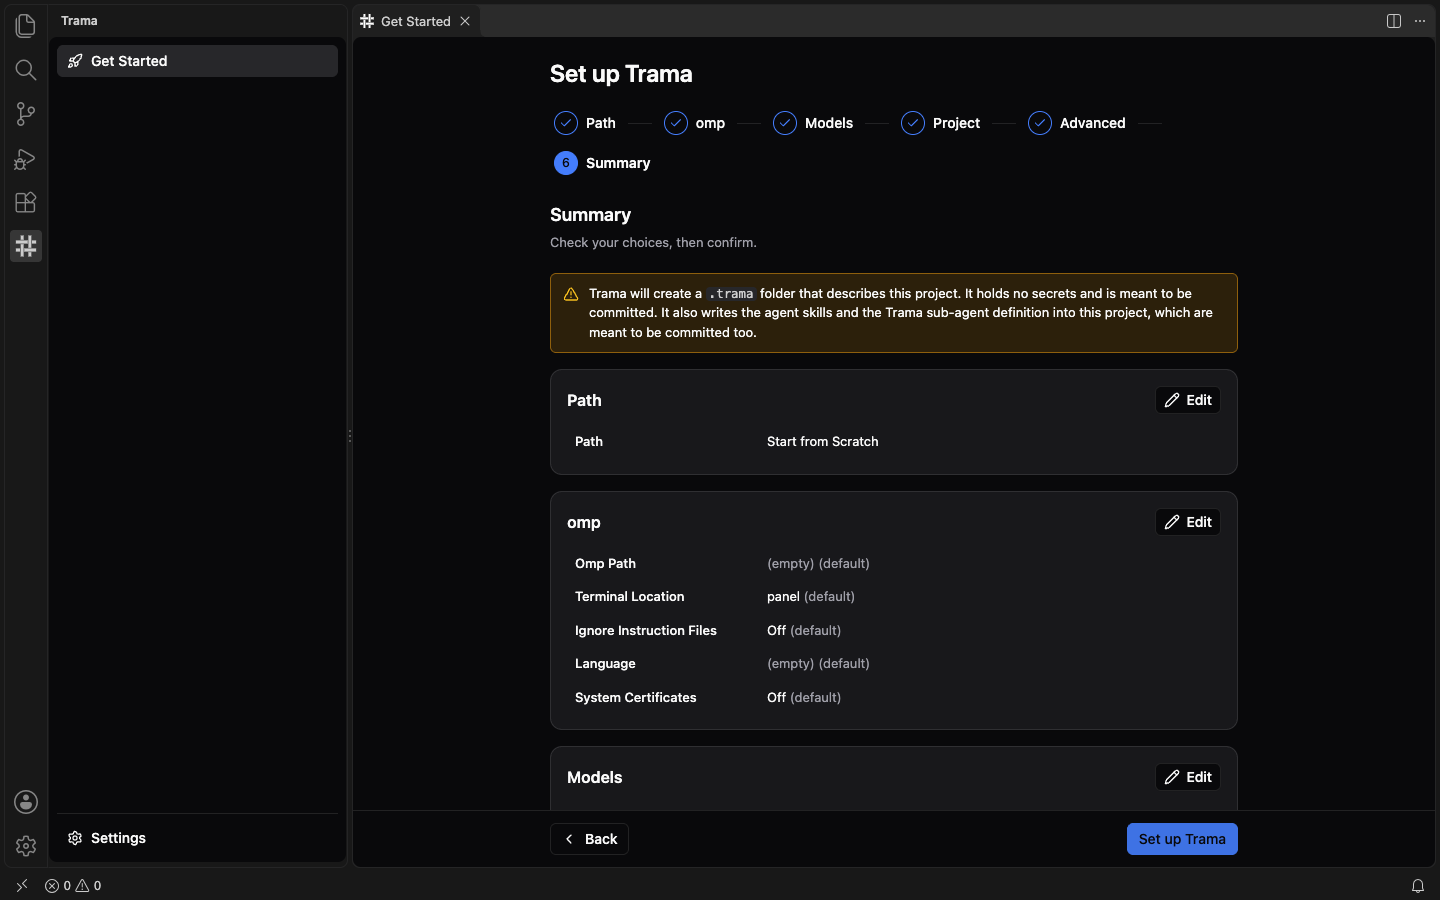1440x900 pixels.
Task: Click the 'Language' row label
Action: tap(605, 663)
